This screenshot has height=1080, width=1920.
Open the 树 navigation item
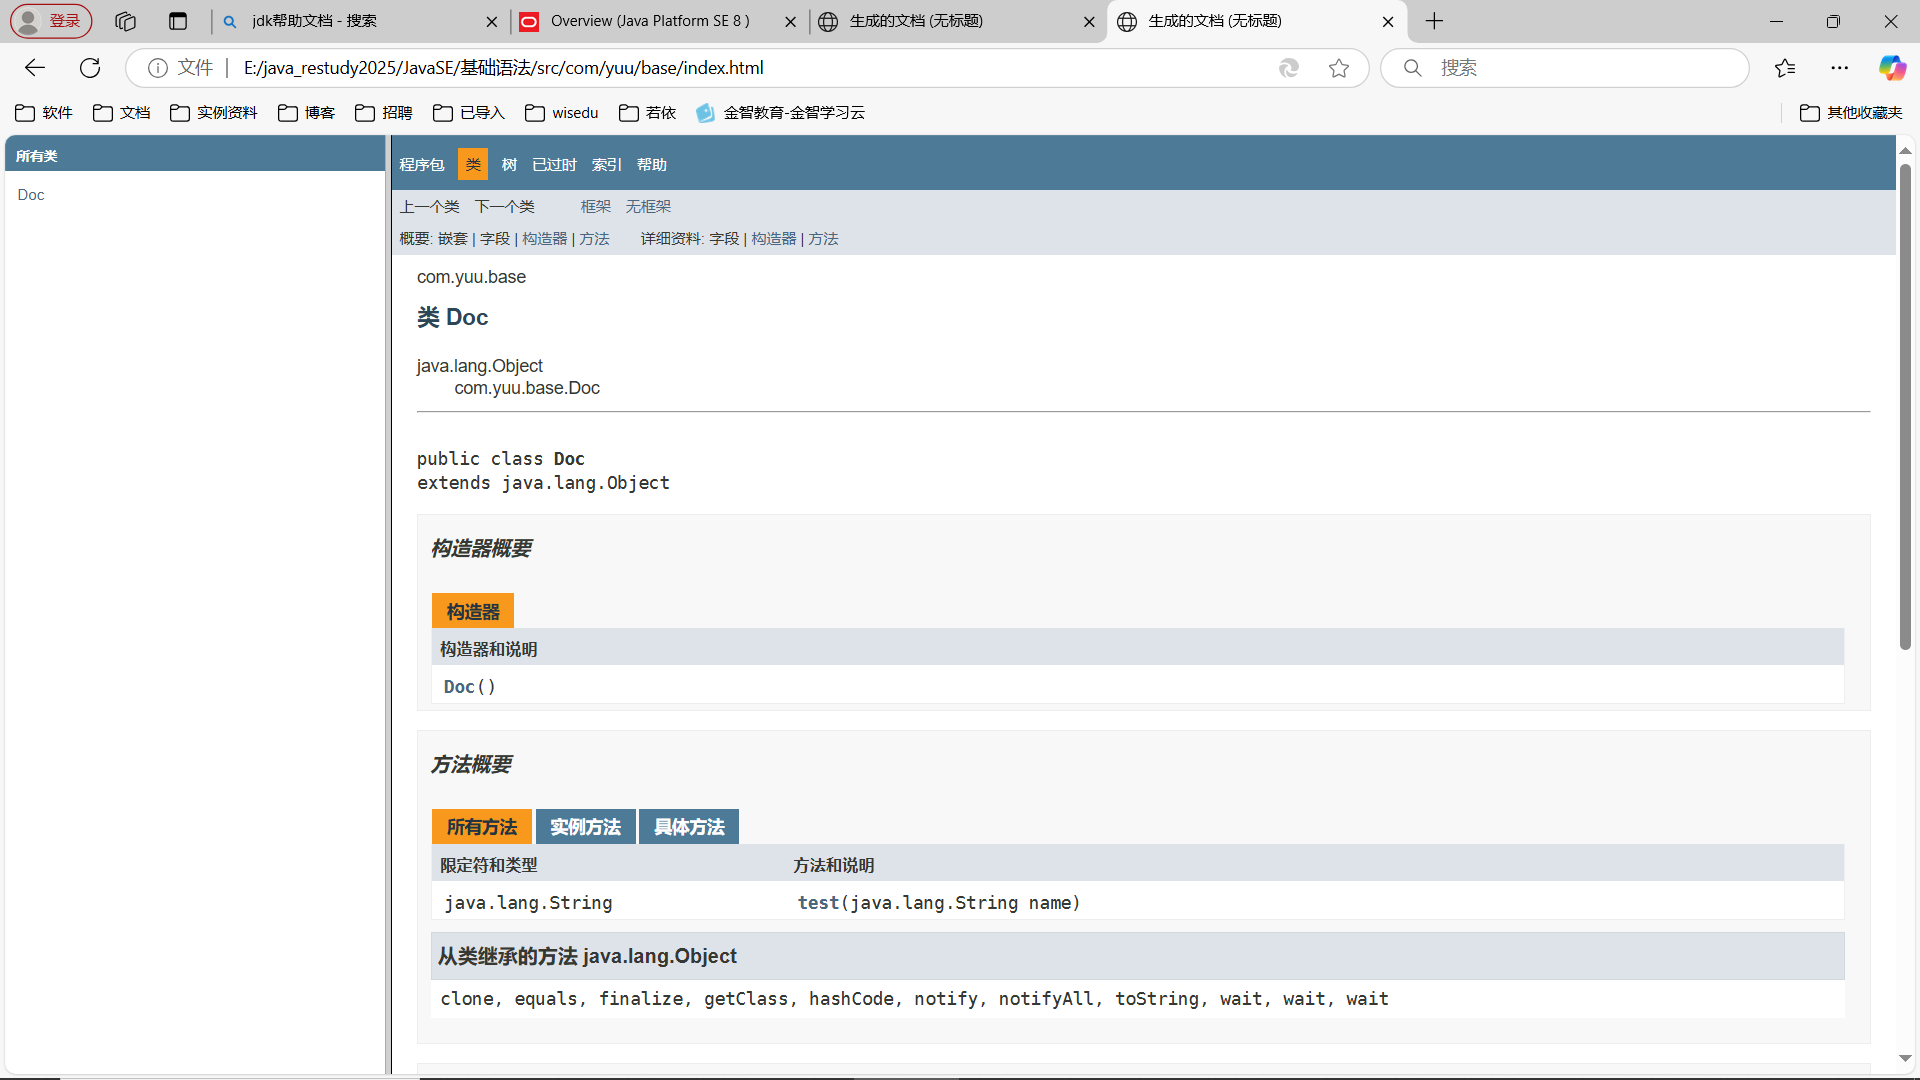click(509, 165)
